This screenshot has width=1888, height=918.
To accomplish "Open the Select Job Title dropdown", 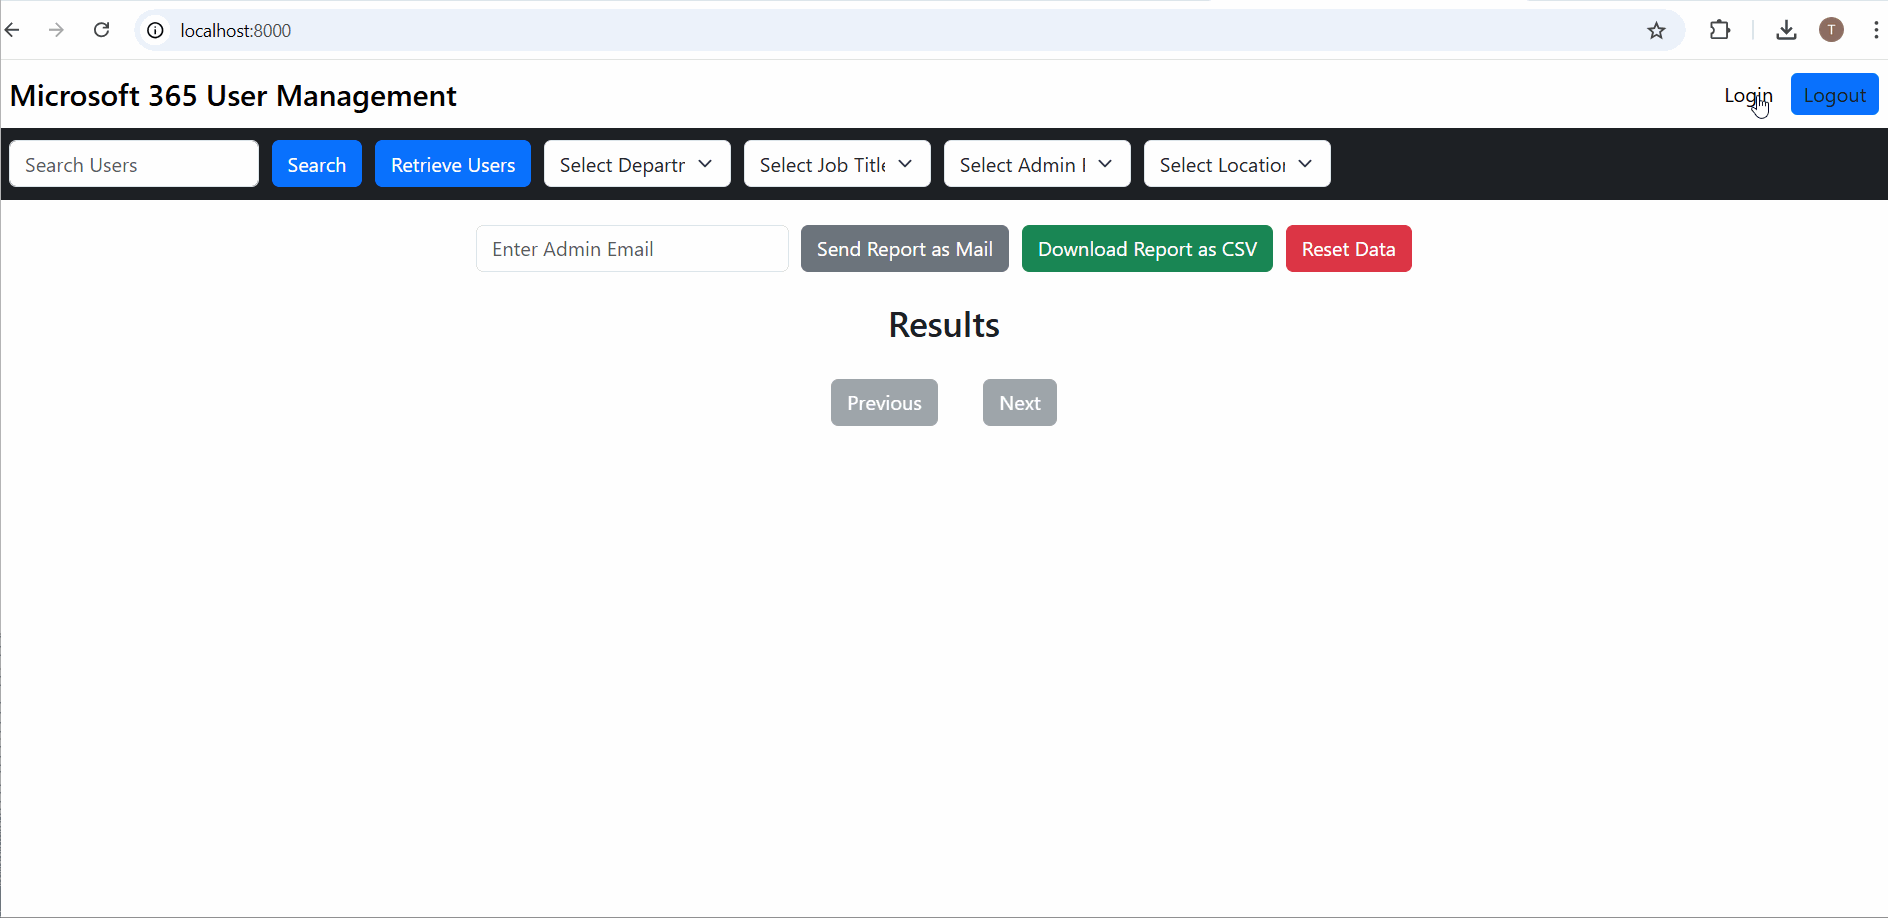I will 837,164.
